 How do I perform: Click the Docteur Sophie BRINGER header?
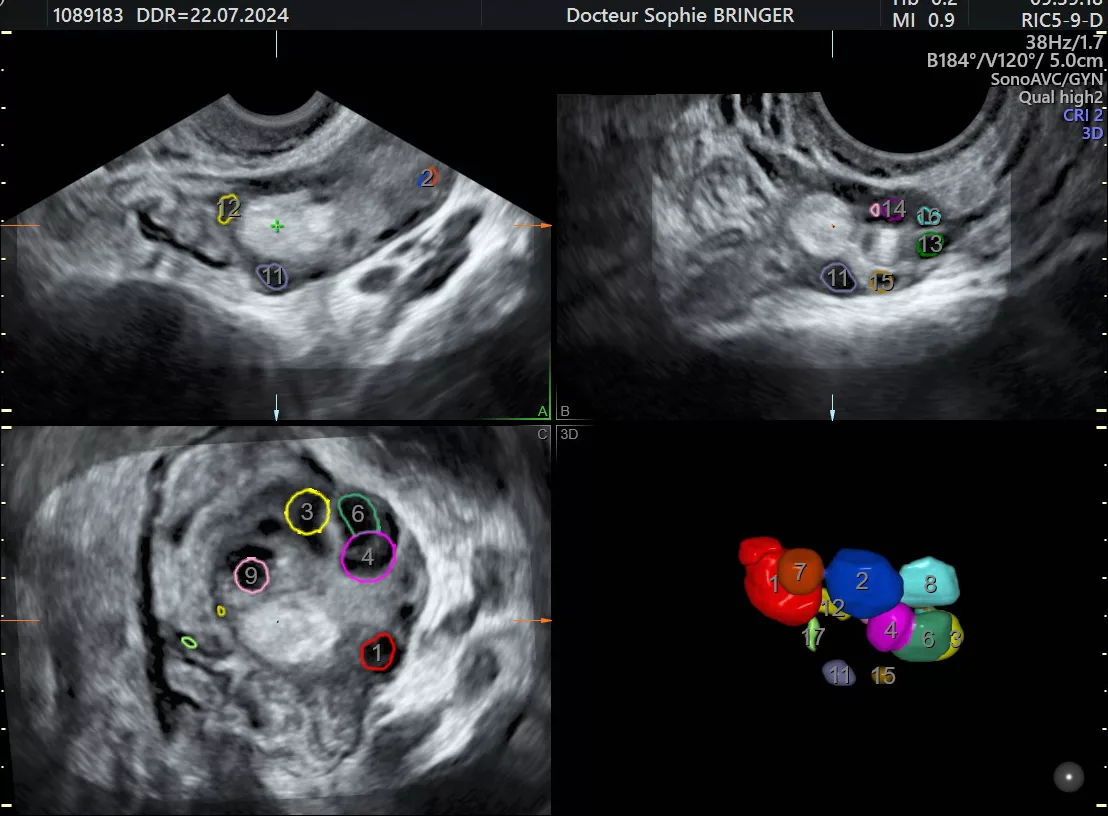click(680, 15)
